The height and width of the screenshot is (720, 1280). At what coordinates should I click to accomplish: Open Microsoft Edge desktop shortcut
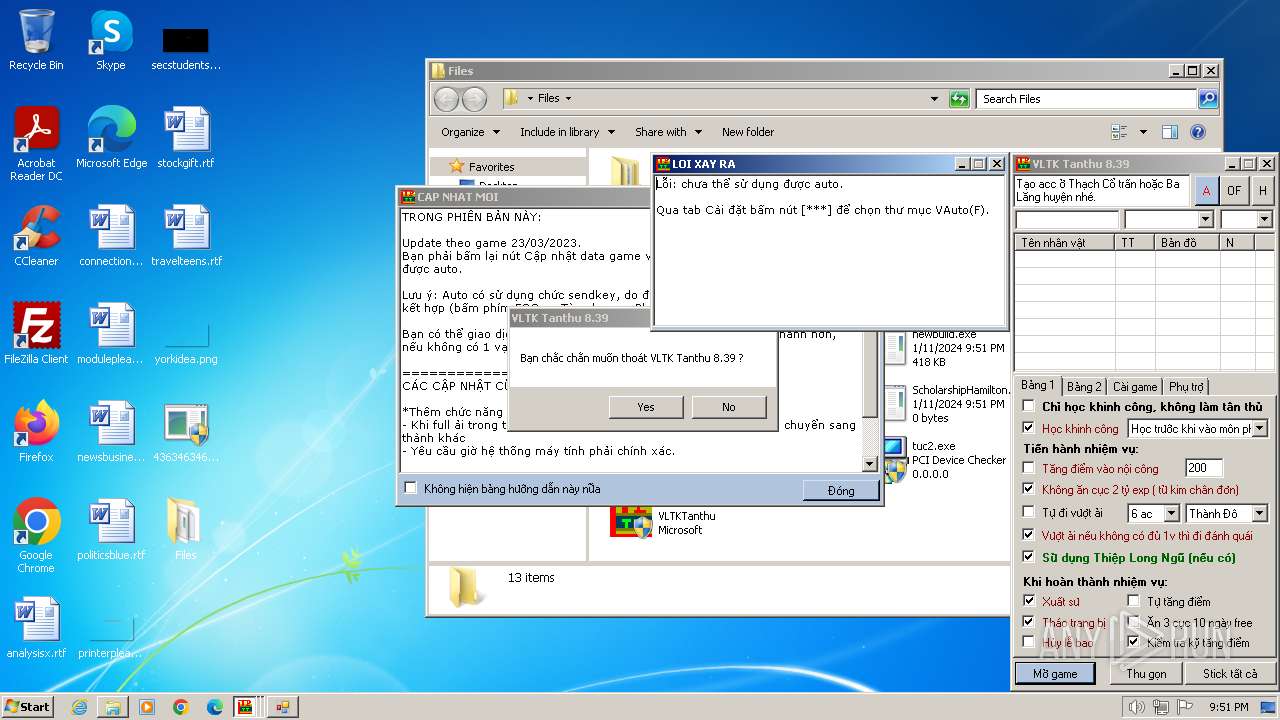coord(111,138)
